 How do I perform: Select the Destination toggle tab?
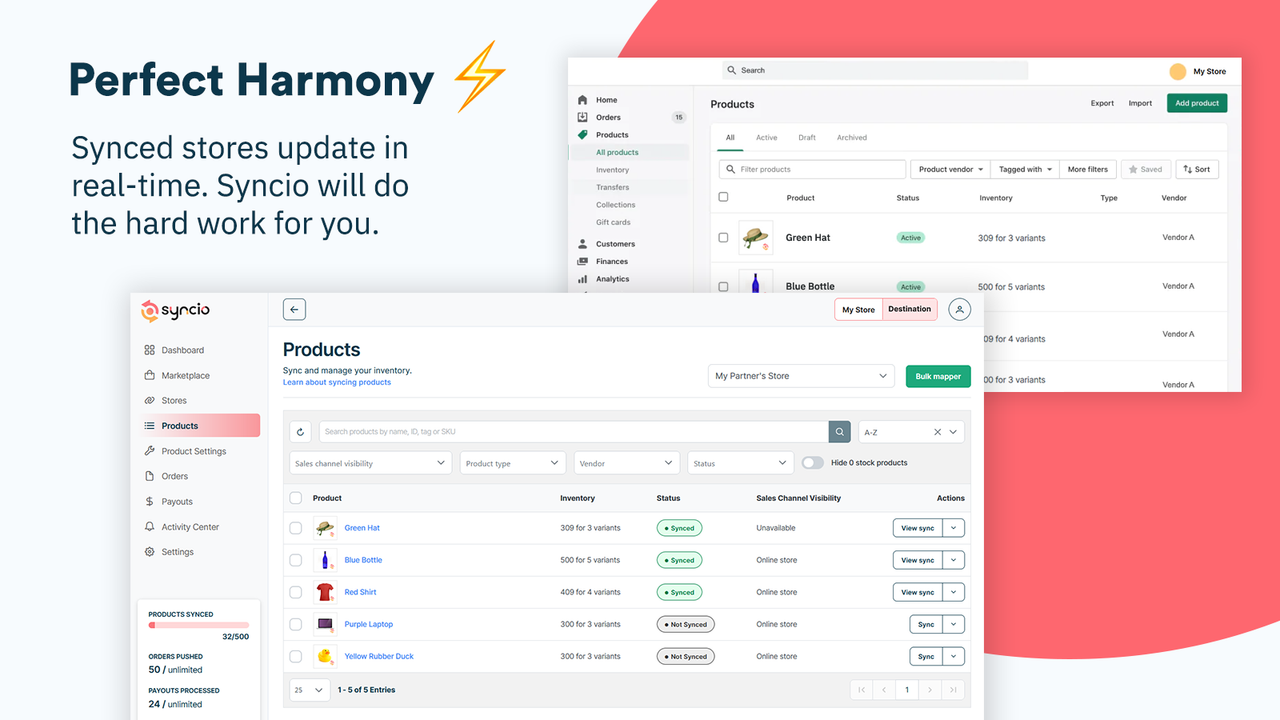[x=910, y=310]
